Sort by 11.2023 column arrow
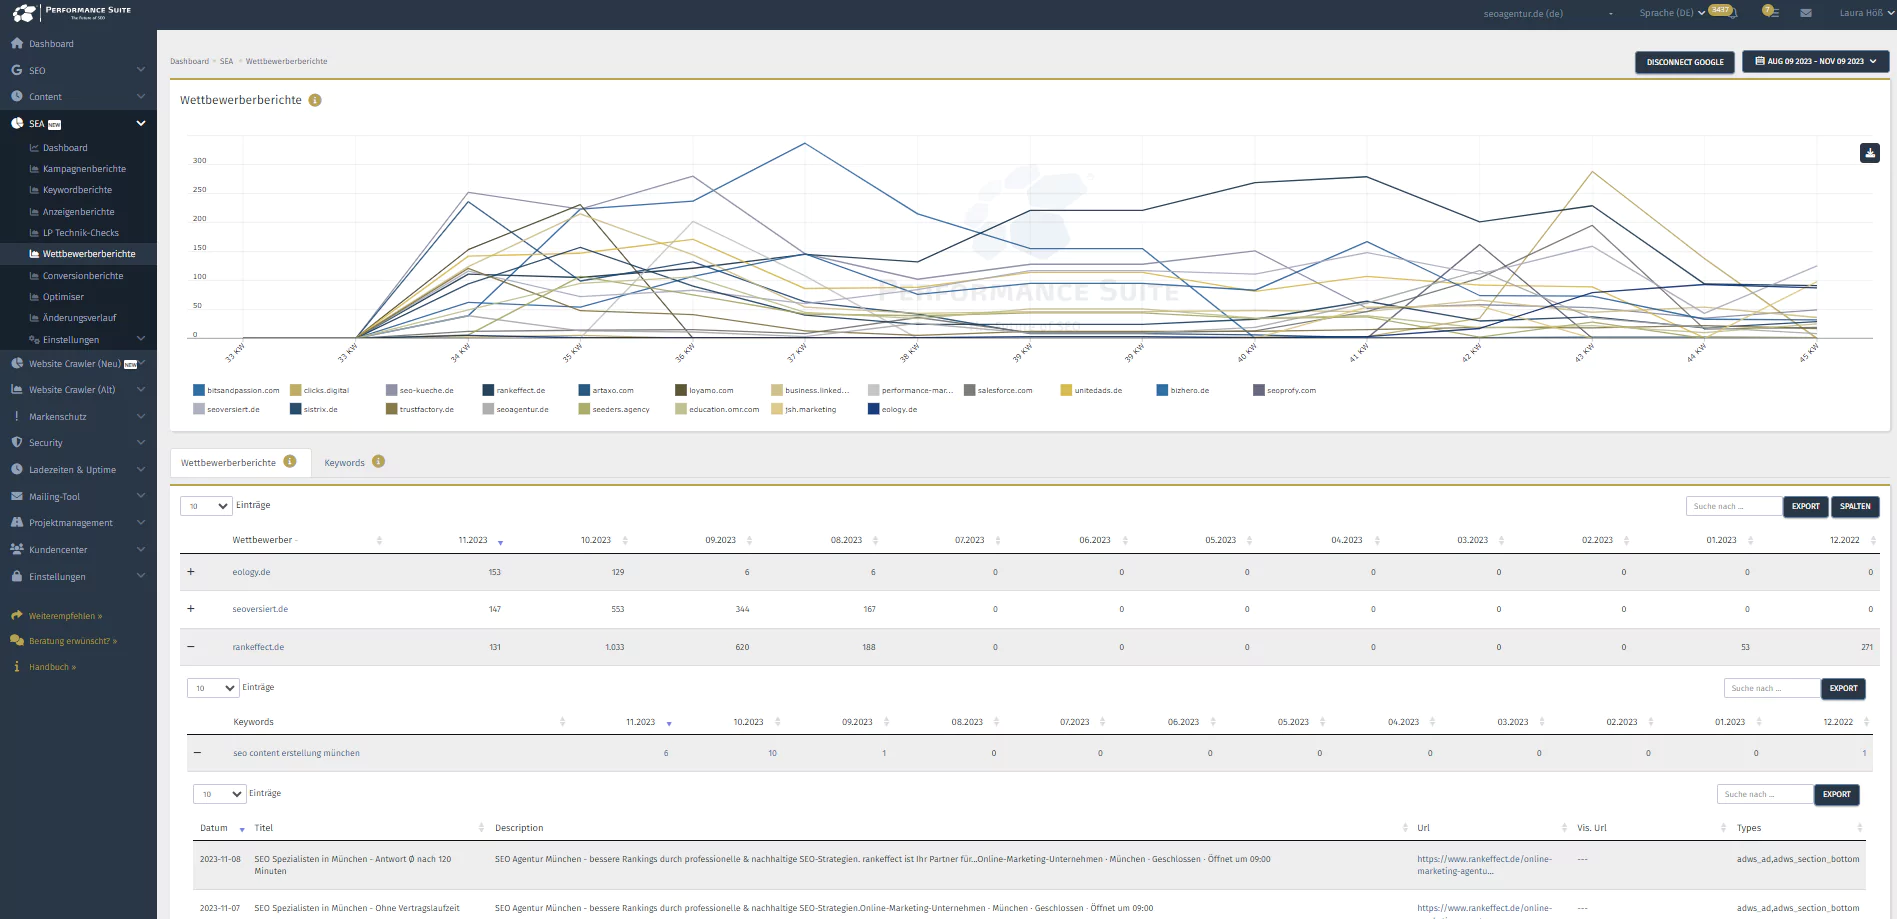 tap(500, 542)
